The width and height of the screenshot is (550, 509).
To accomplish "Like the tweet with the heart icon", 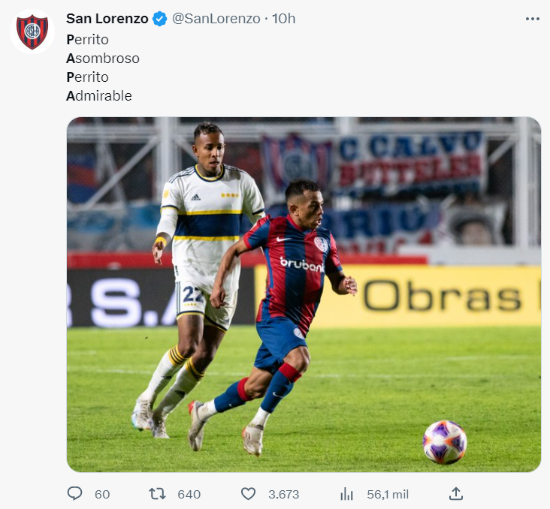I will (248, 494).
